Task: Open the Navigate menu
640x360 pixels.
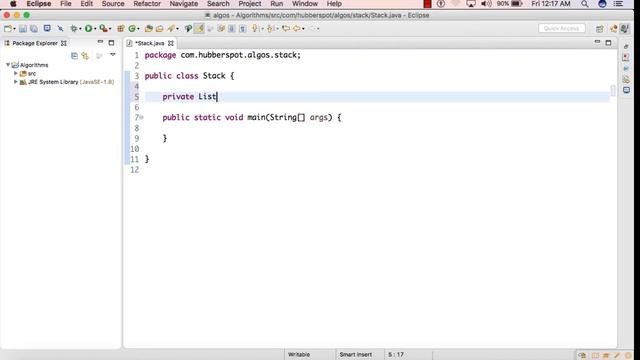Action: coord(184,4)
